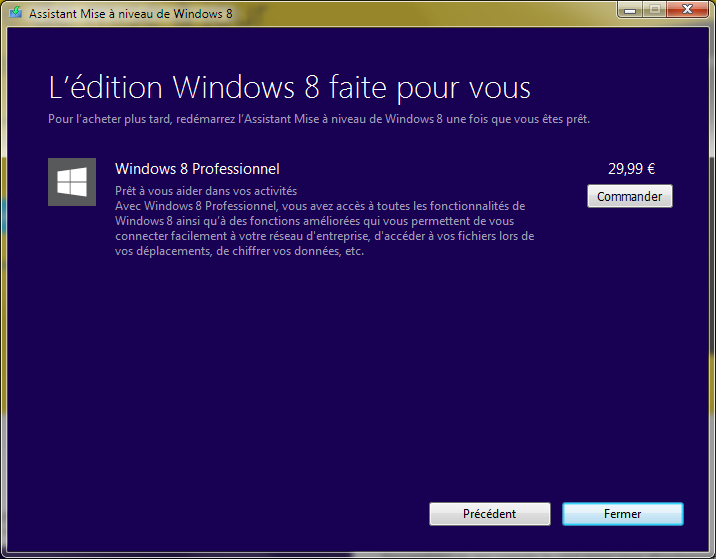Click the line starting 'Avec Windows 8 Professionnel'
Viewport: 716px width, 559px height.
point(320,206)
